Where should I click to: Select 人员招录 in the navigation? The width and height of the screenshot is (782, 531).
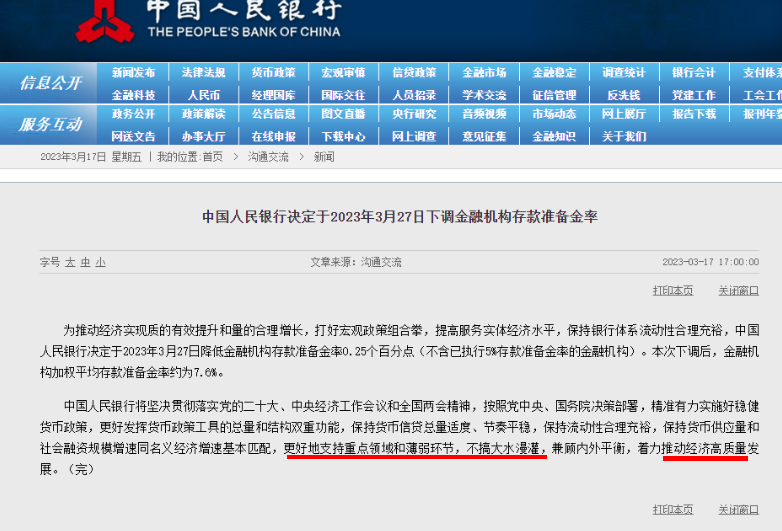(x=414, y=95)
